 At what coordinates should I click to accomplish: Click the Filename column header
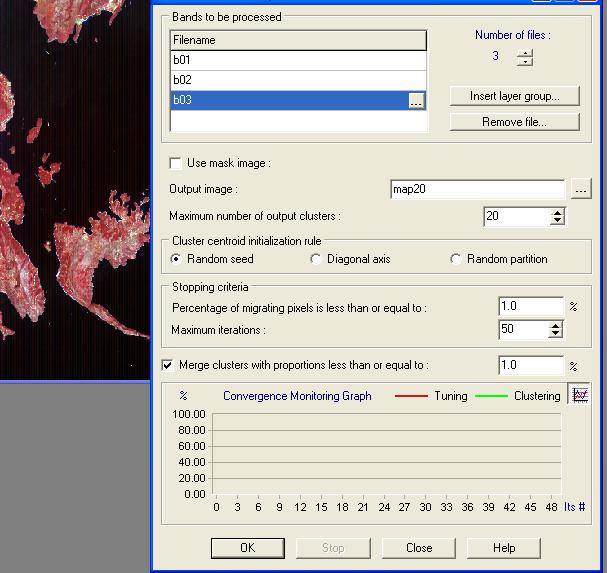298,40
